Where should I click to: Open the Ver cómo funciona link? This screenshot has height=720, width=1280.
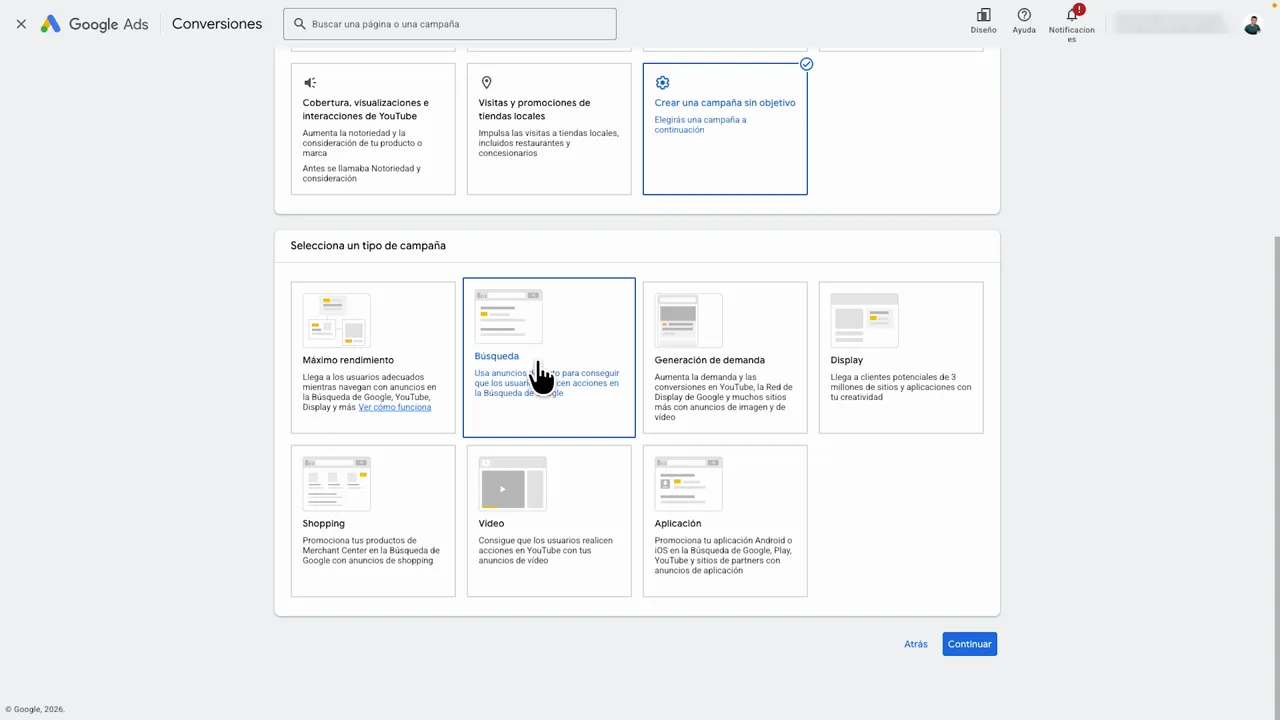click(395, 407)
